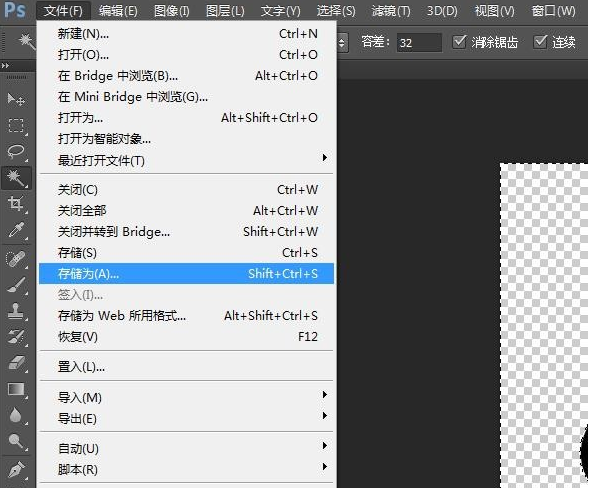Select the Gradient tool
The height and width of the screenshot is (488, 590).
click(x=16, y=389)
